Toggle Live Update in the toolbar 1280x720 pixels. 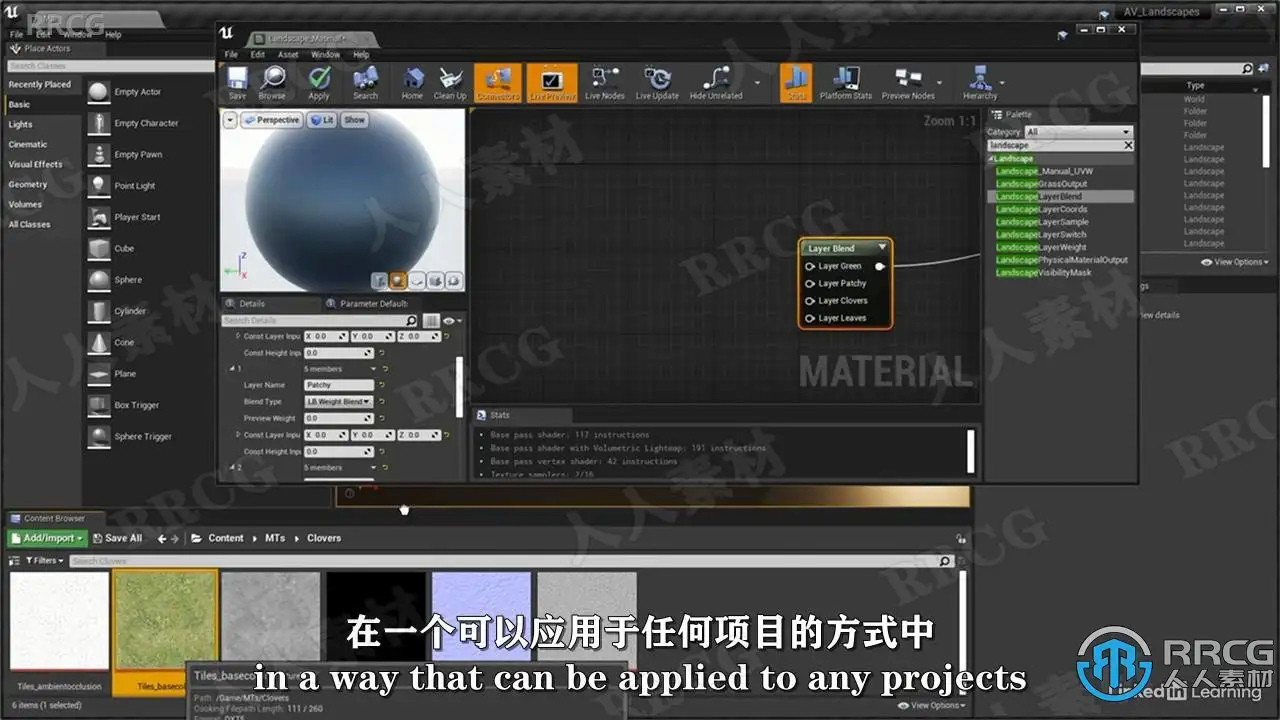[657, 83]
